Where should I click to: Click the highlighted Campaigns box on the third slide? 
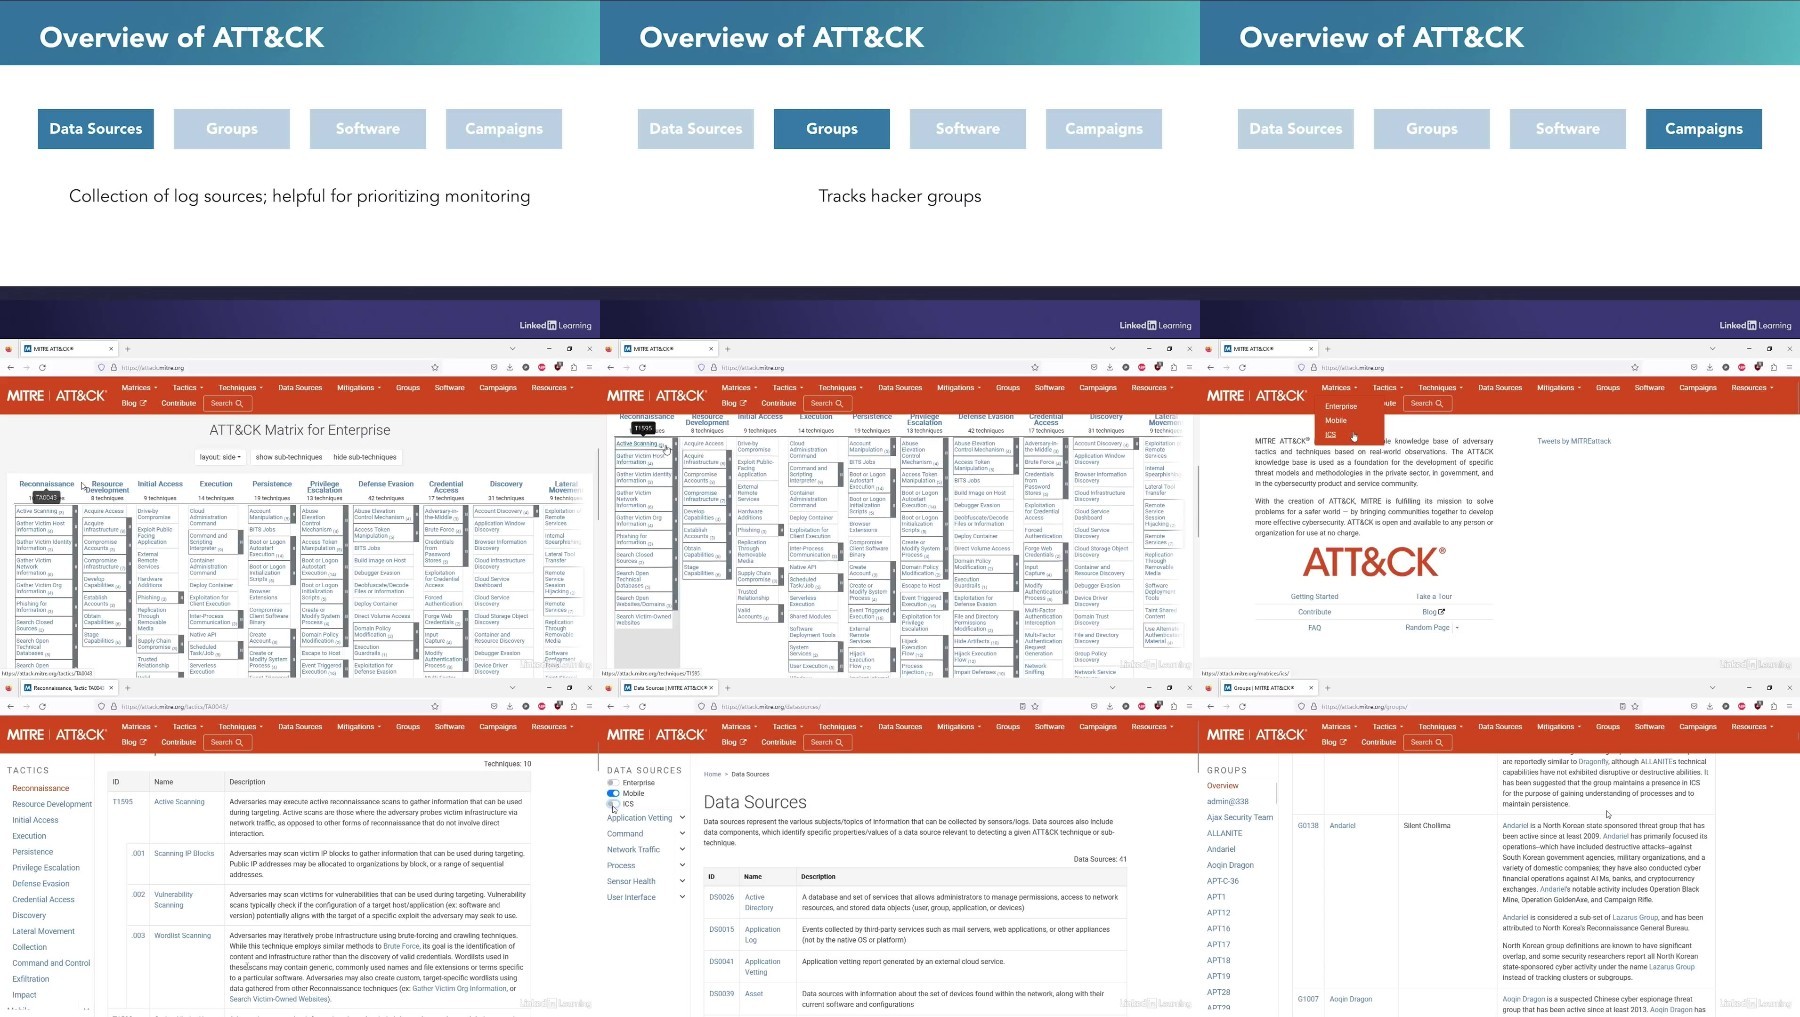(1704, 129)
